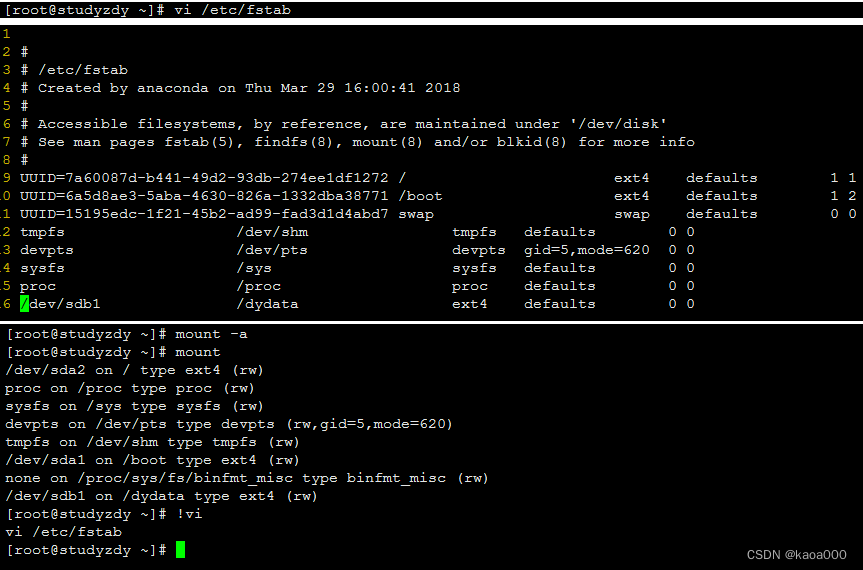The image size is (863, 570).
Task: Click '/dev/sda1 on /boot' output line
Action: click(x=152, y=460)
